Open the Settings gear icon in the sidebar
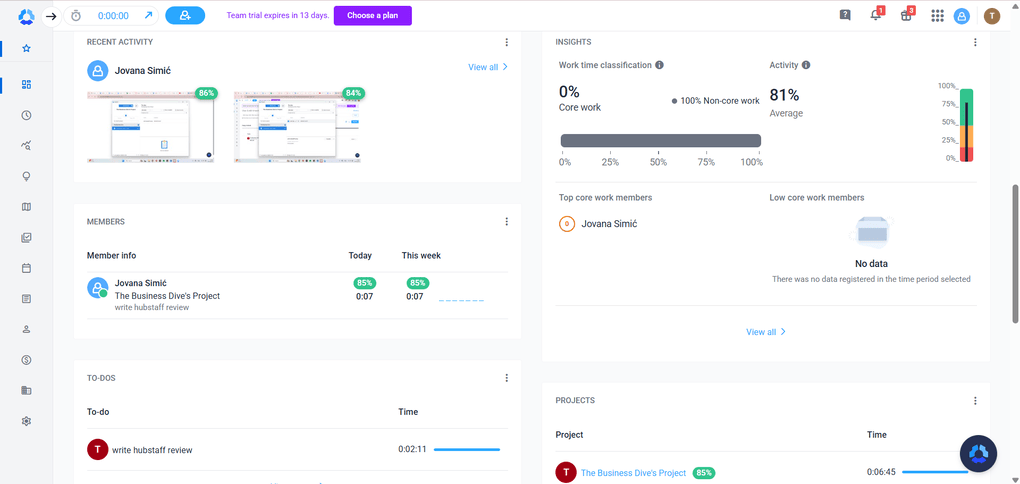Viewport: 1020px width, 484px height. point(26,421)
